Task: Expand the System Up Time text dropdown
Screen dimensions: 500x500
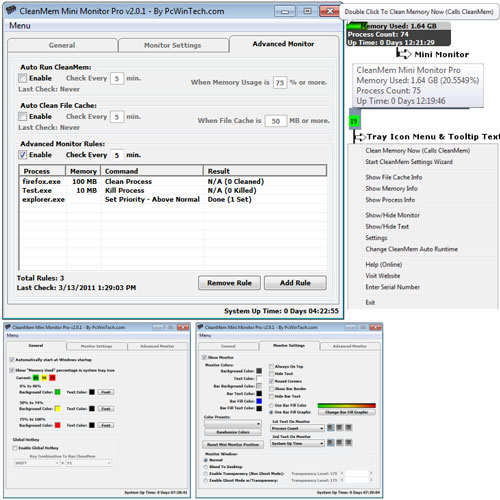Action: pyautogui.click(x=297, y=443)
